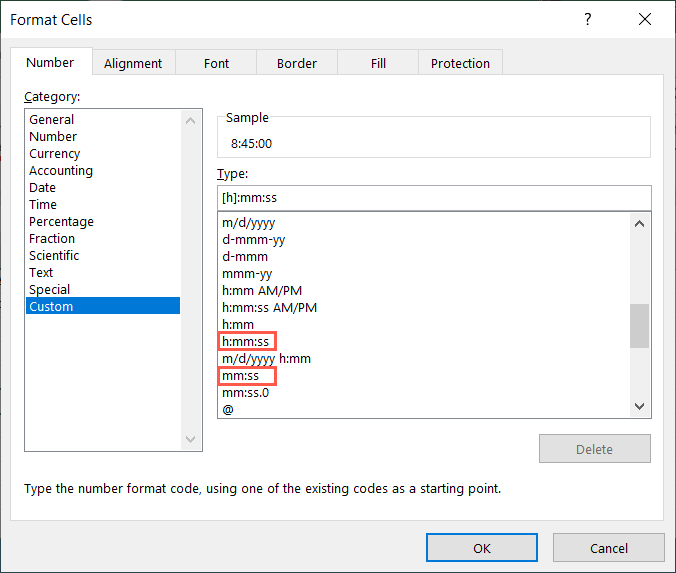Click the Help question mark icon
Image resolution: width=676 pixels, height=573 pixels.
pyautogui.click(x=587, y=19)
